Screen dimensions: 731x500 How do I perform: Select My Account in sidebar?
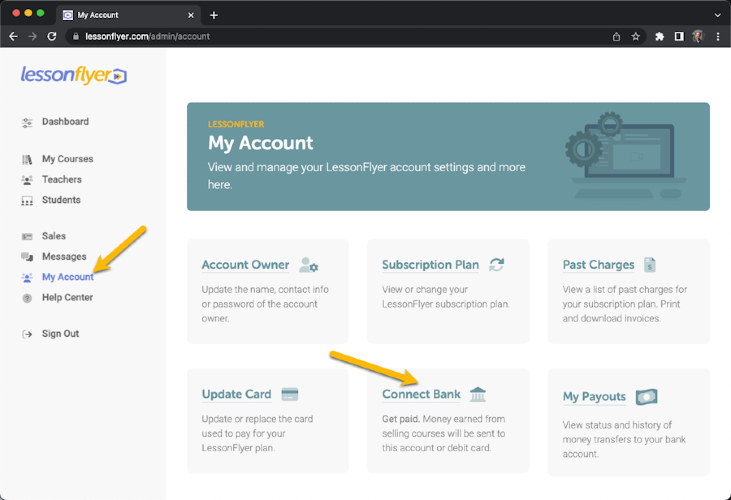68,277
